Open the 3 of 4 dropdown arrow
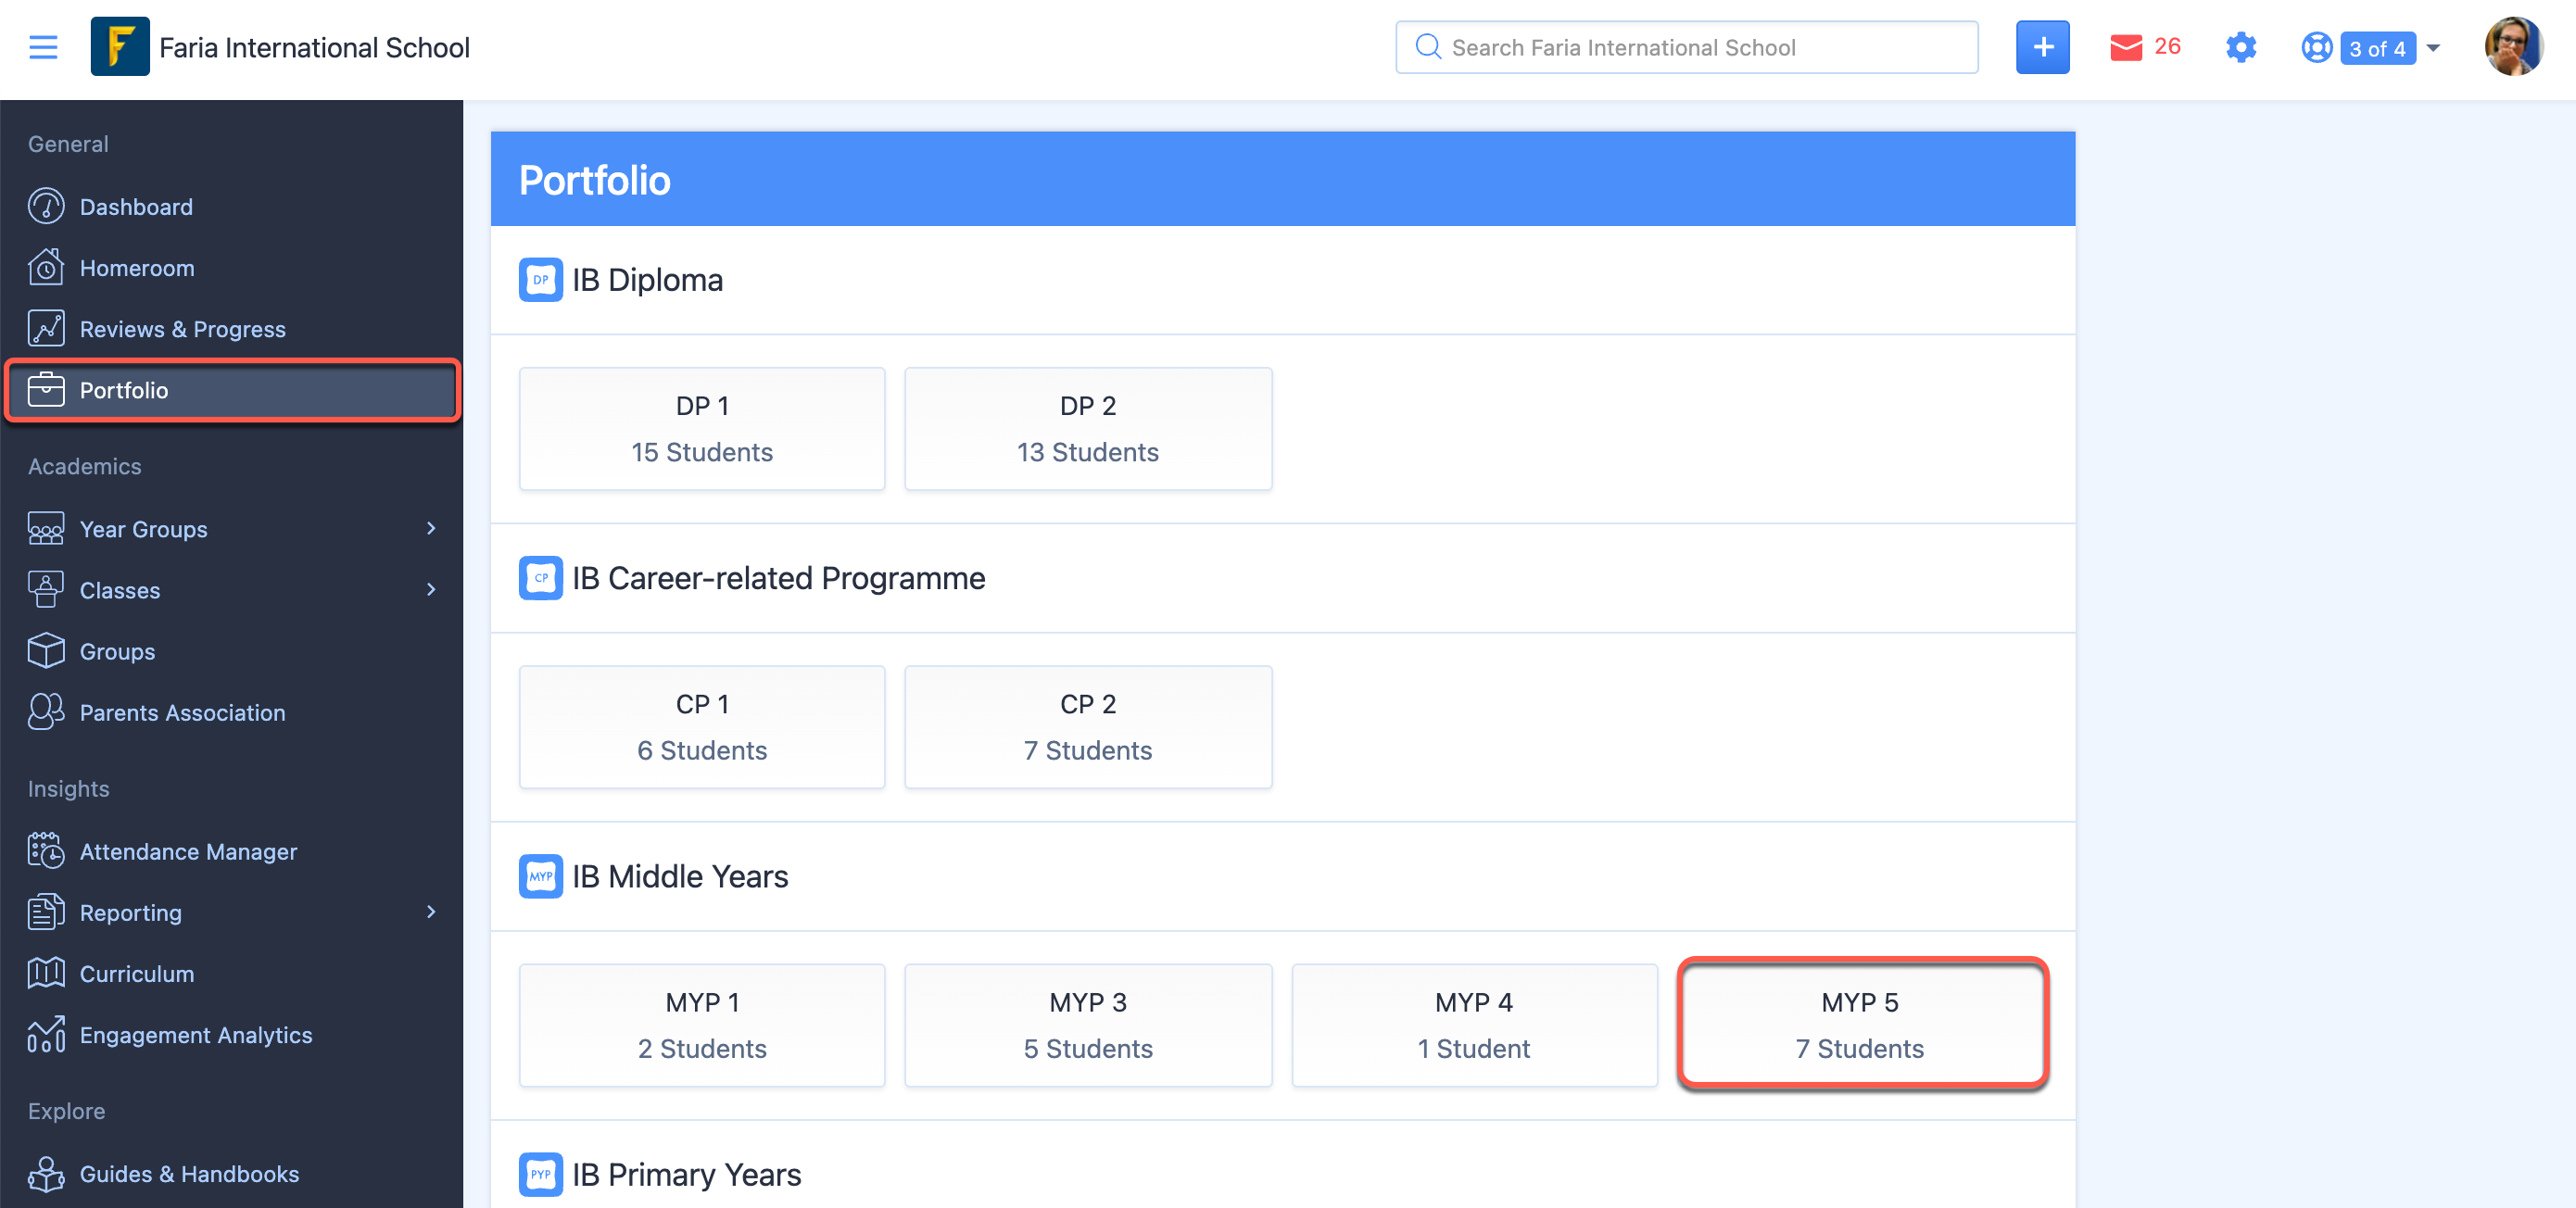The height and width of the screenshot is (1208, 2576). coord(2433,48)
